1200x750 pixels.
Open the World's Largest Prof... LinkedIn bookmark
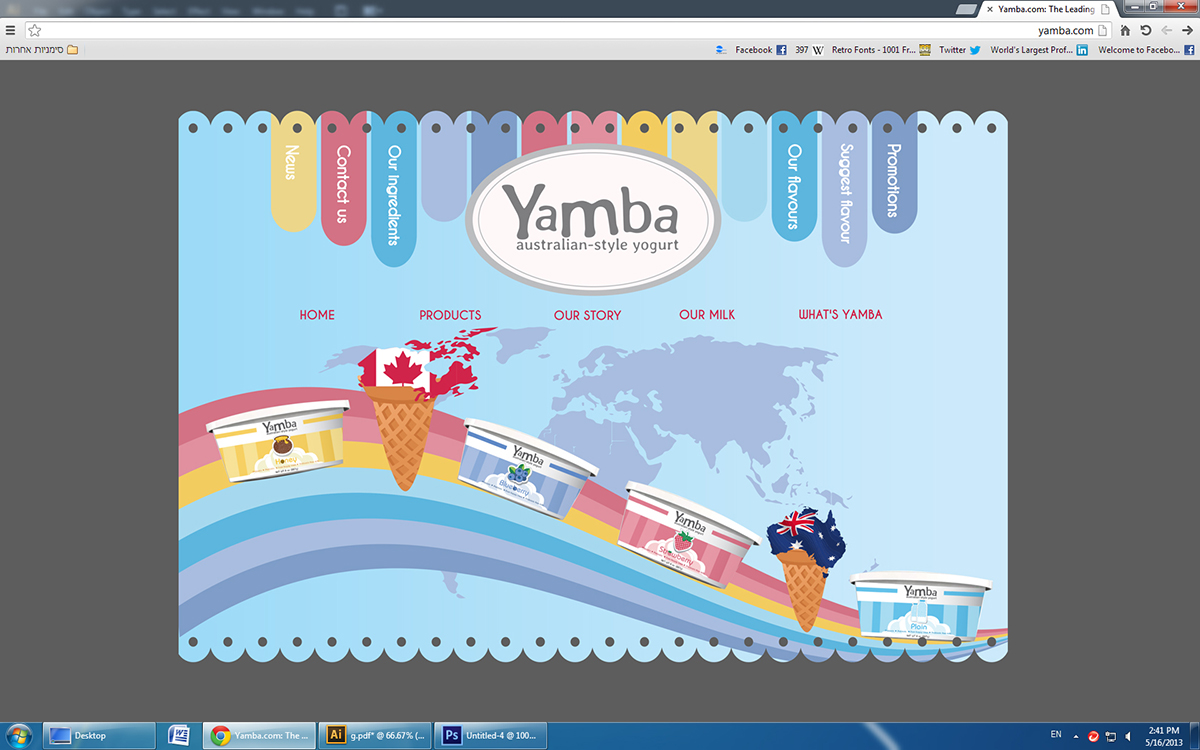pyautogui.click(x=1039, y=49)
